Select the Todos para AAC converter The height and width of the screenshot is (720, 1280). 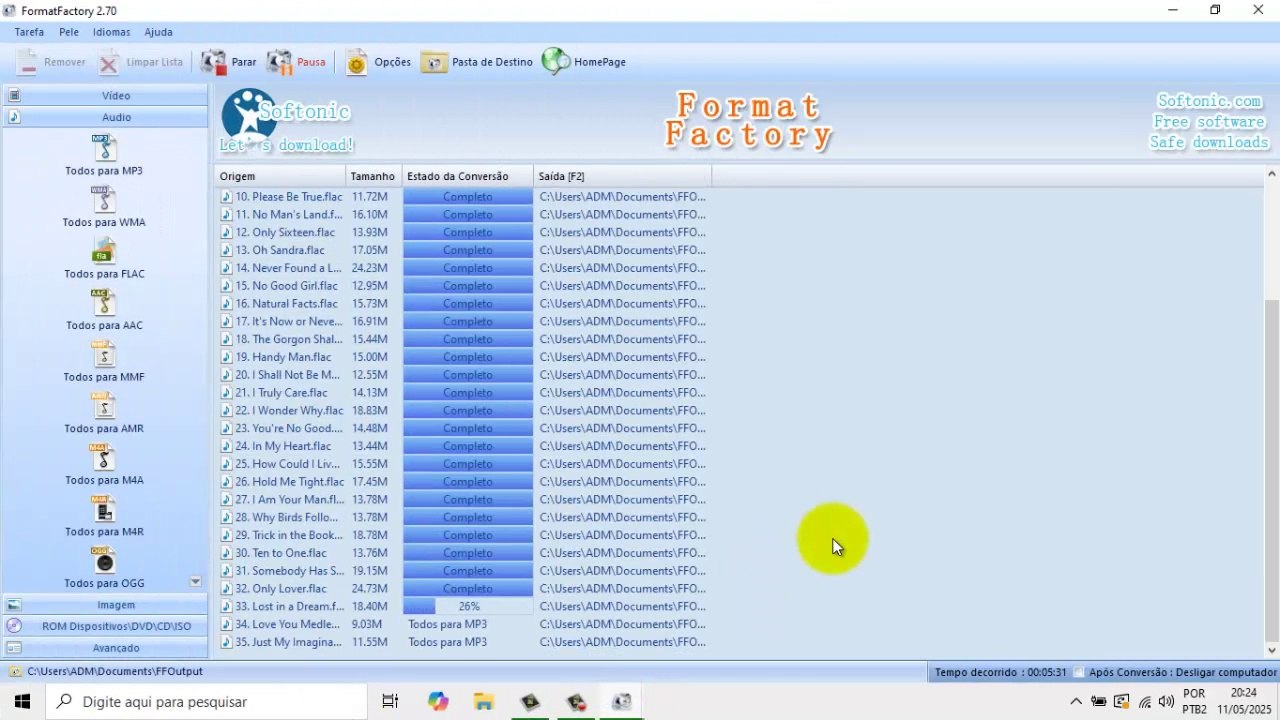tap(104, 310)
